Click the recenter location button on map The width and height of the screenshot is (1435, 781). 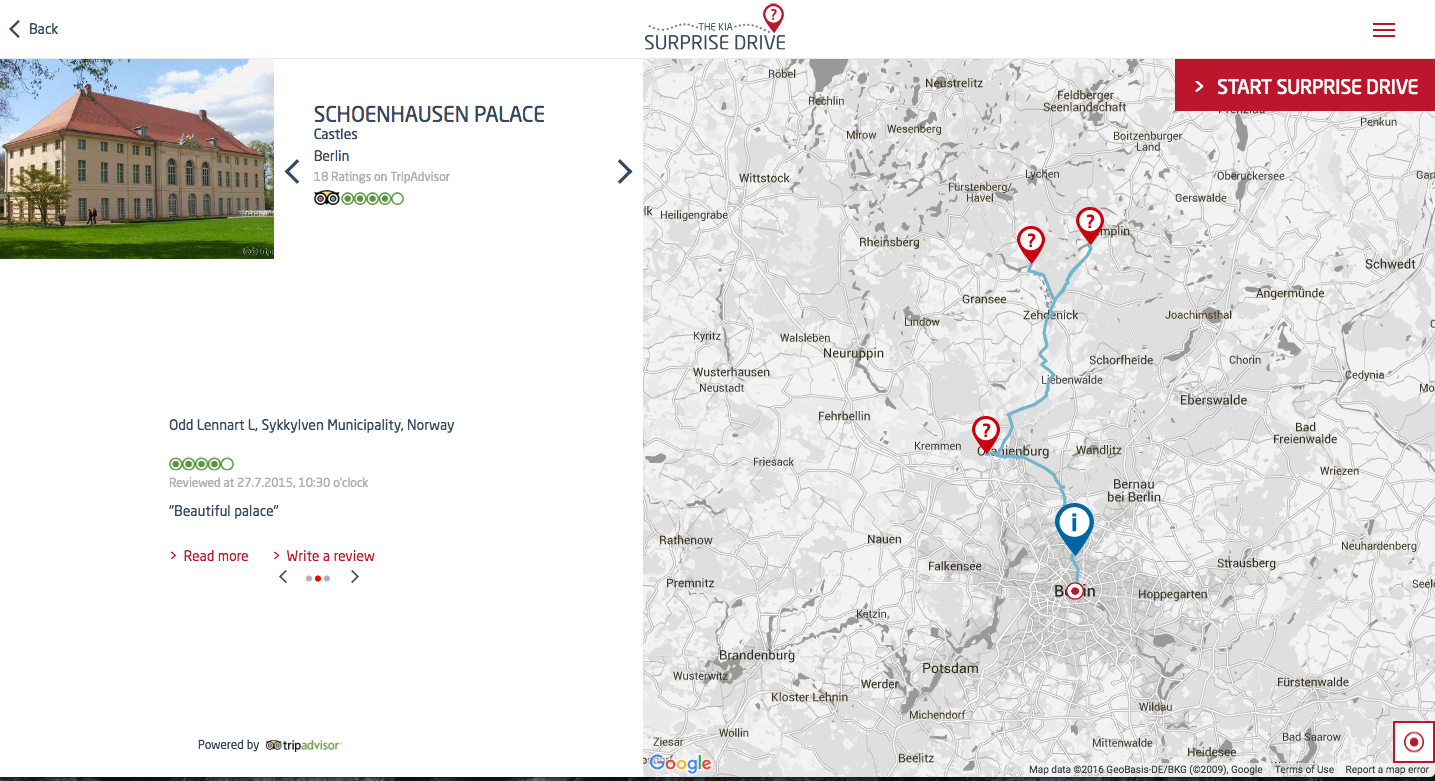(x=1414, y=742)
